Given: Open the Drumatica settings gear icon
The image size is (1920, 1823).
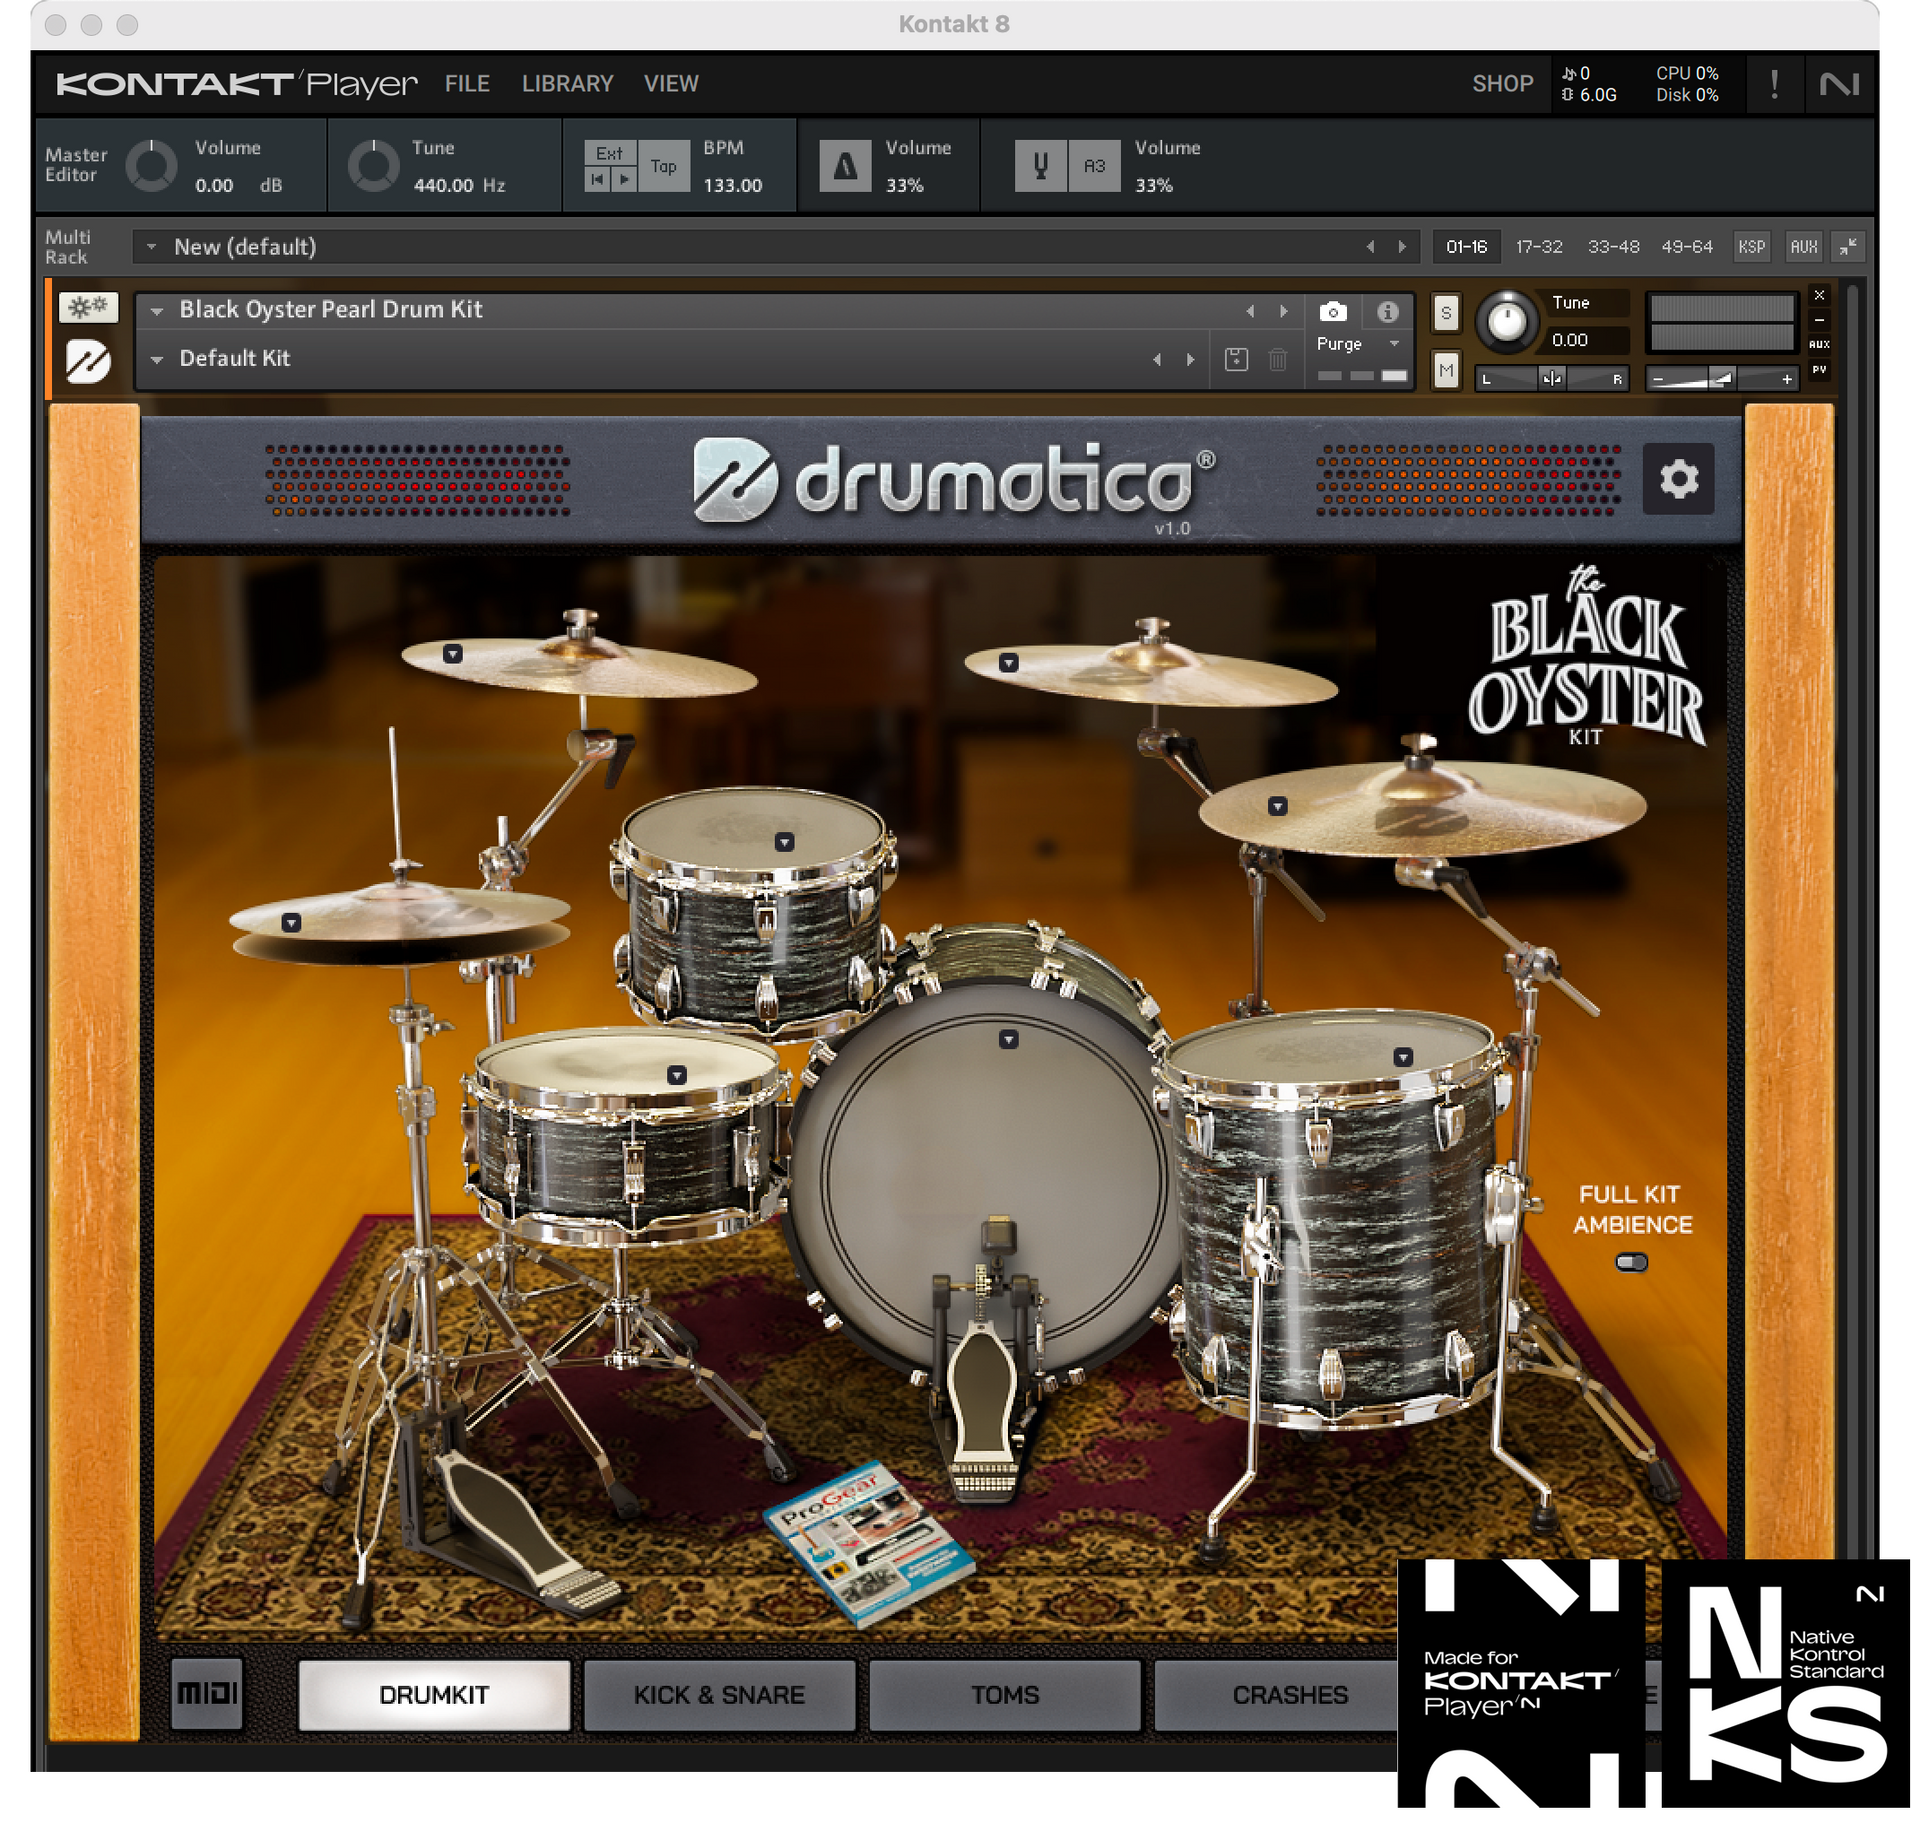Looking at the screenshot, I should coord(1680,480).
